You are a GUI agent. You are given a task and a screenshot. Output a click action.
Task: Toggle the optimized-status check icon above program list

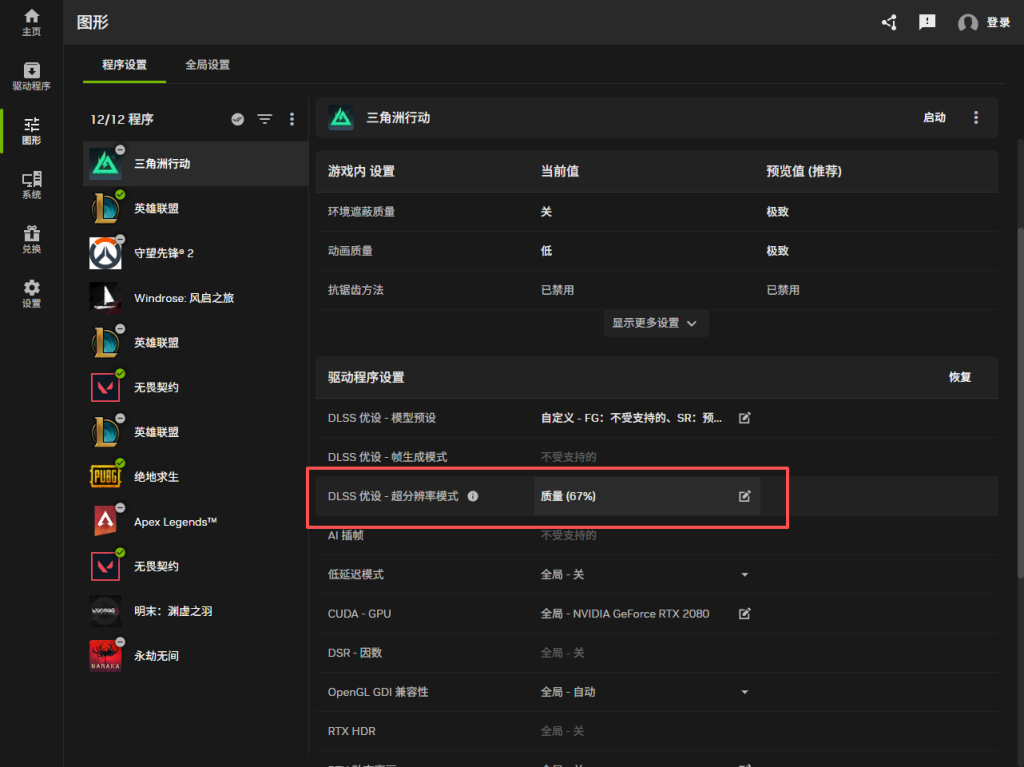[x=237, y=119]
